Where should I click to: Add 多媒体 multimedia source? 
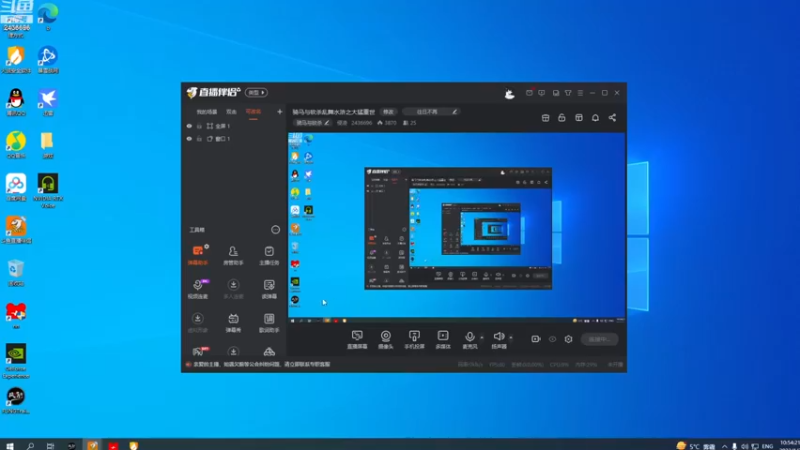point(443,339)
